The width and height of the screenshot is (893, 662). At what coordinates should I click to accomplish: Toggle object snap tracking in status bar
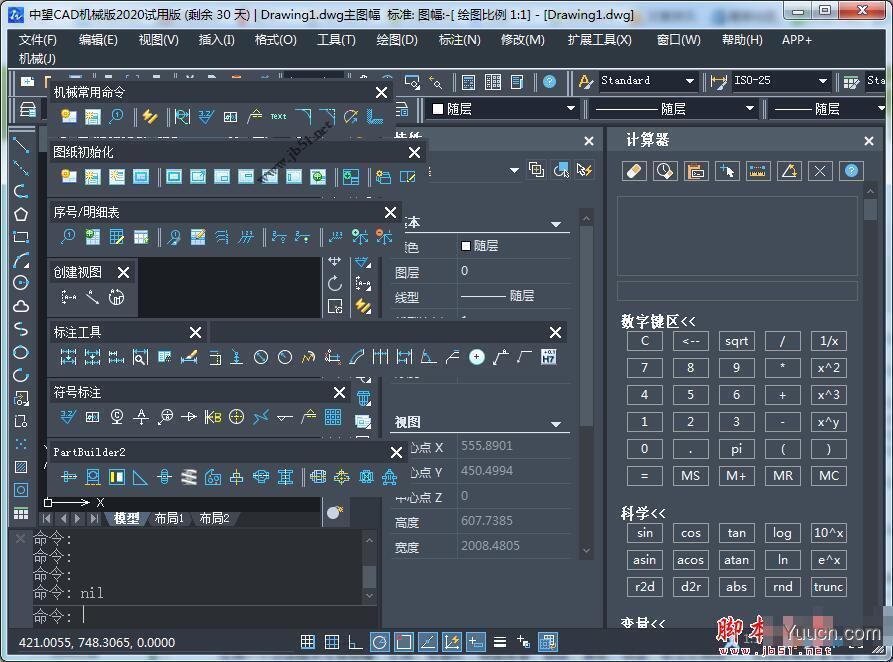coord(428,642)
